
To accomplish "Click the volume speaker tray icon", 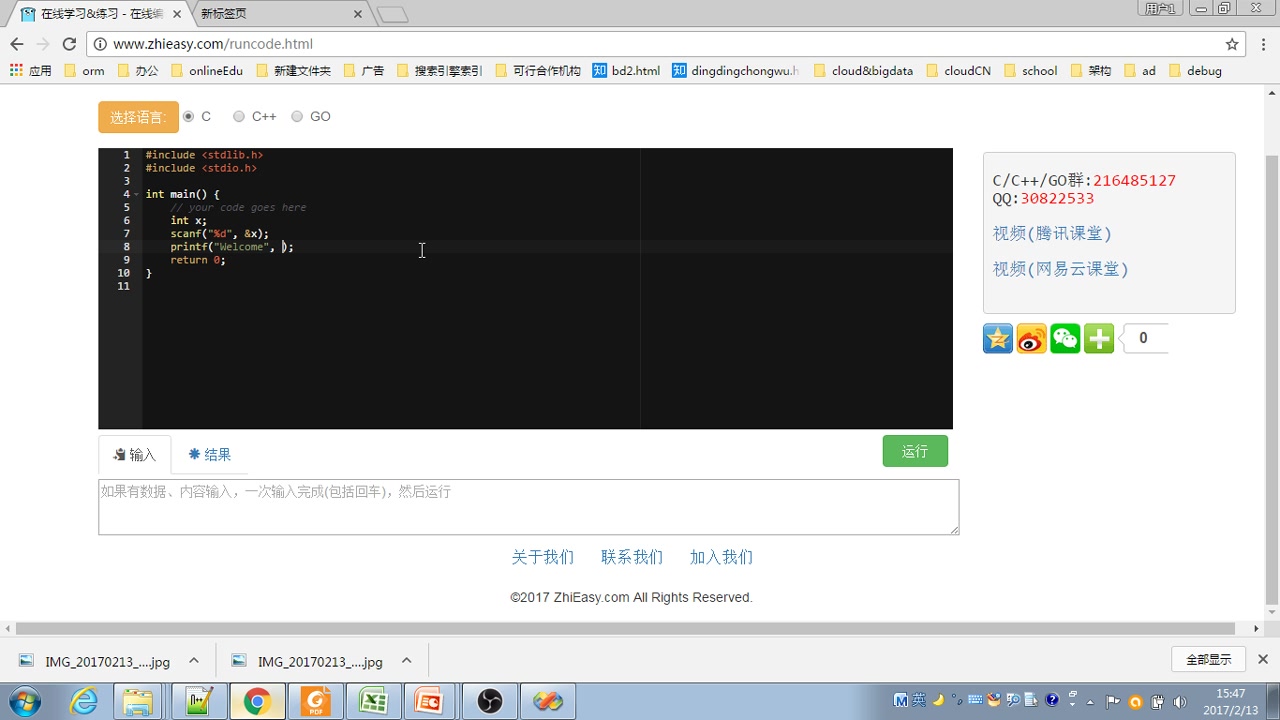I will (1179, 701).
